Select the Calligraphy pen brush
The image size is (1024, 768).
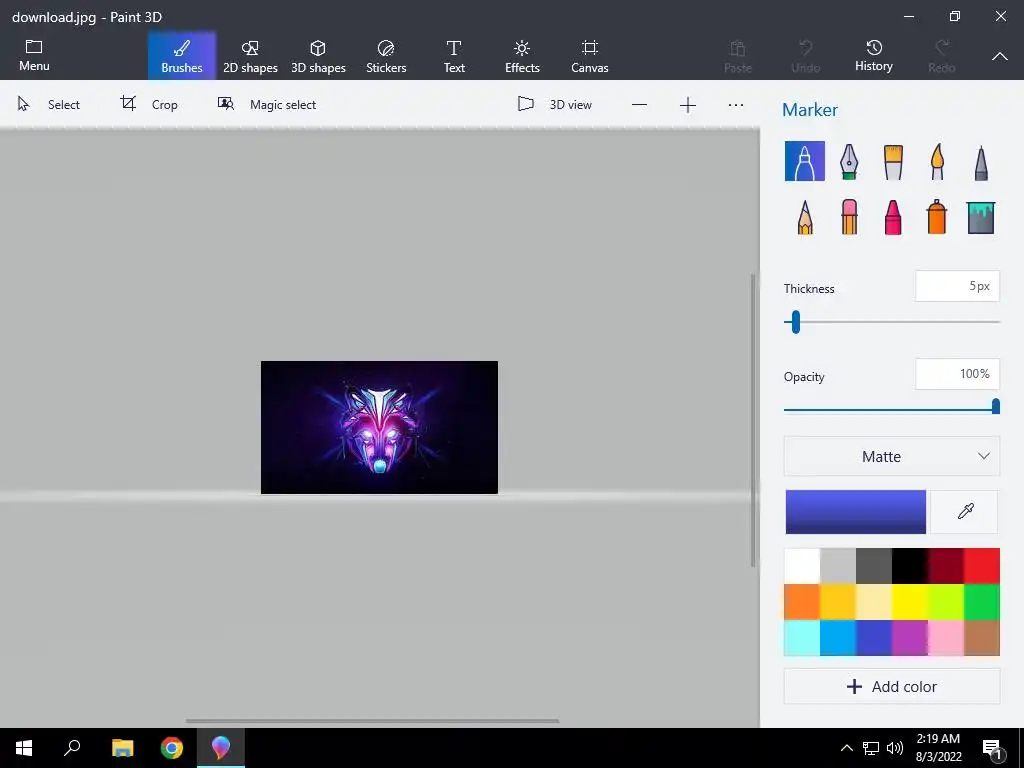[x=848, y=161]
